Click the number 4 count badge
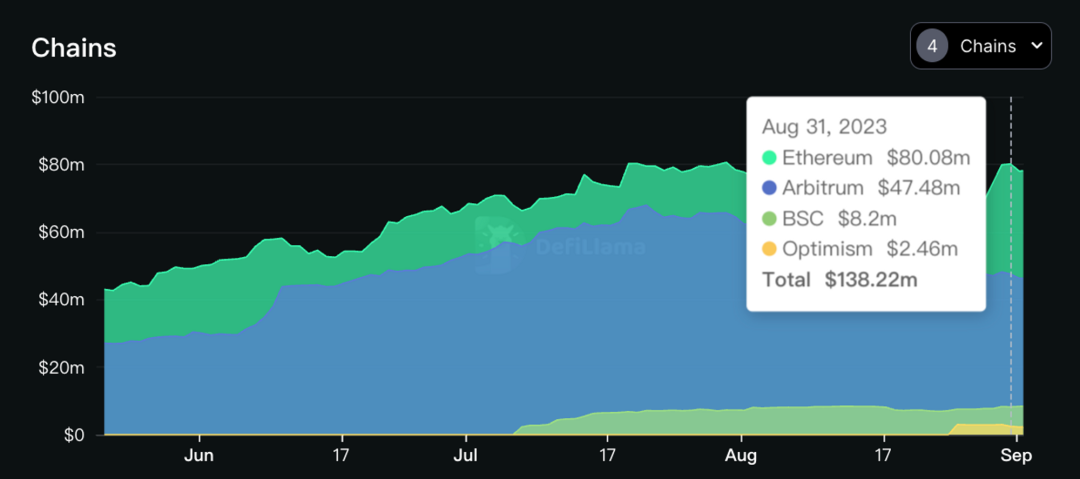This screenshot has width=1080, height=479. (x=932, y=46)
